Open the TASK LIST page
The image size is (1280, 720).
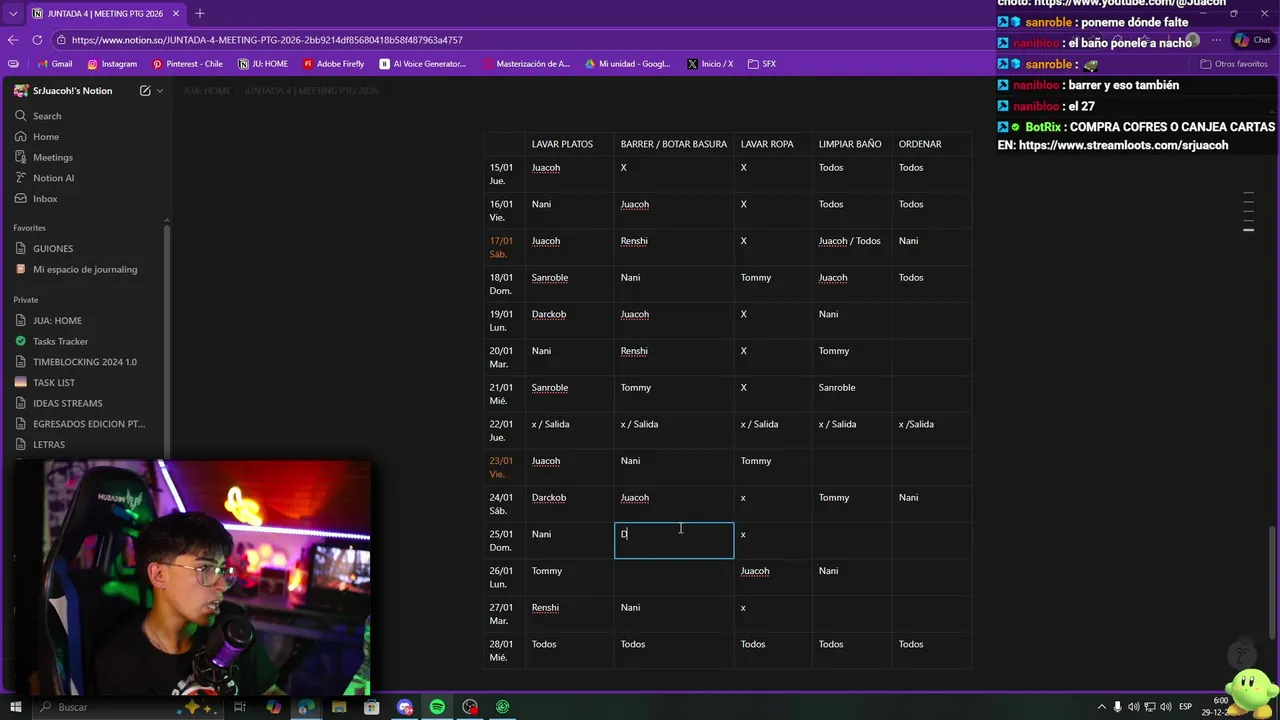(87, 383)
